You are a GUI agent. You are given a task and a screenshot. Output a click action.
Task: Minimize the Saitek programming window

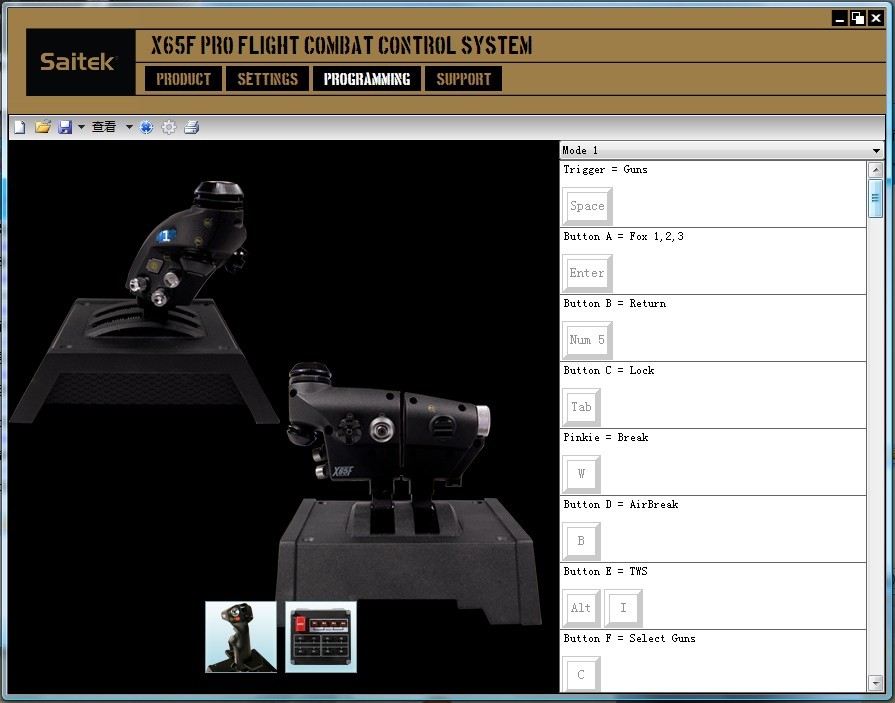click(x=839, y=19)
